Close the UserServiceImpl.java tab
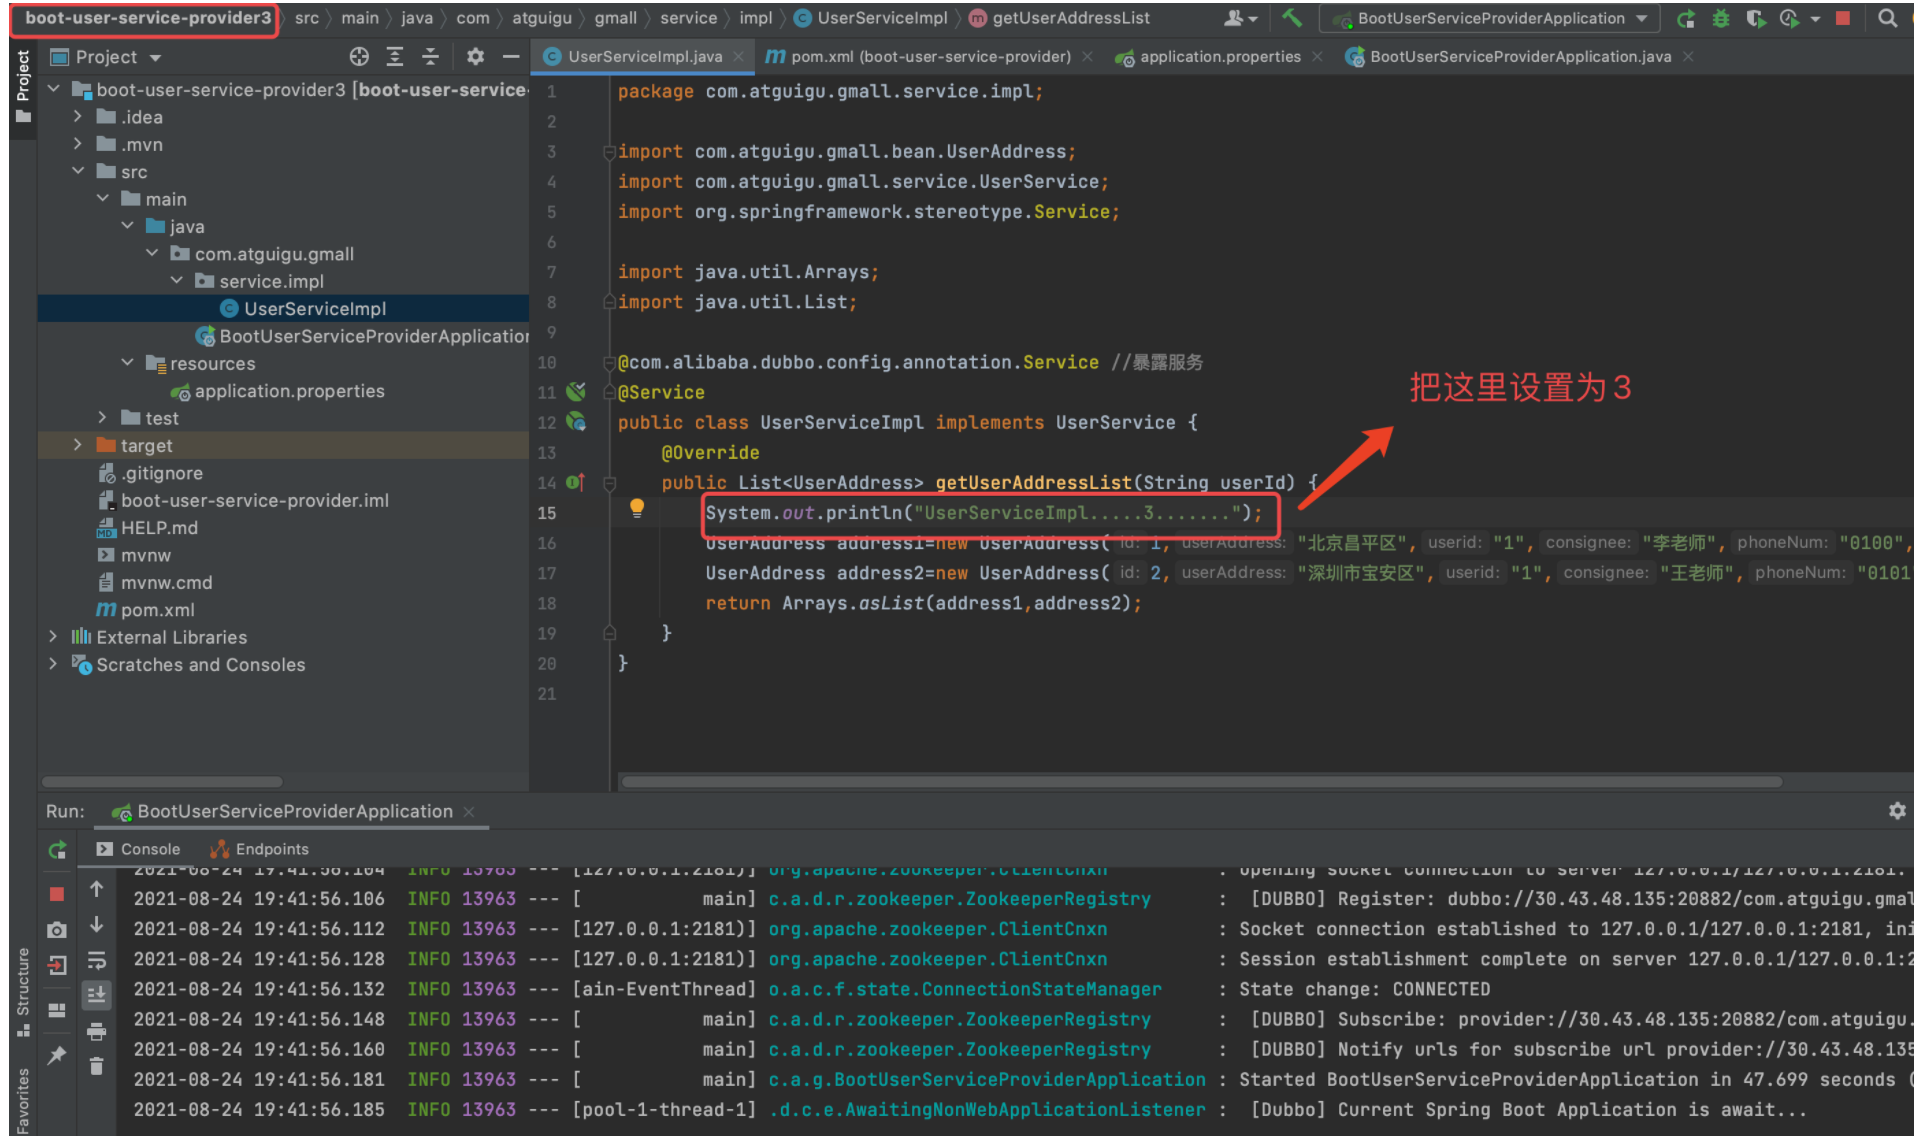This screenshot has width=1914, height=1136. click(x=738, y=57)
